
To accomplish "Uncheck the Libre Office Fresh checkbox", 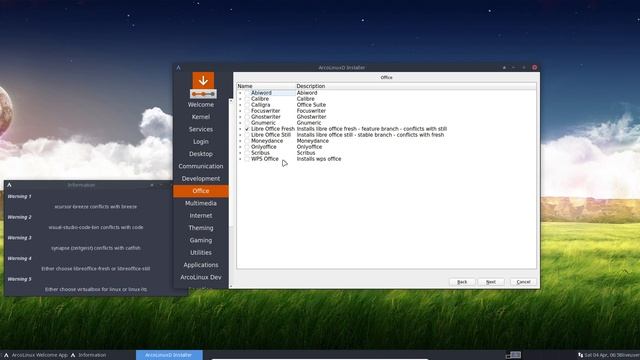I will [x=247, y=129].
